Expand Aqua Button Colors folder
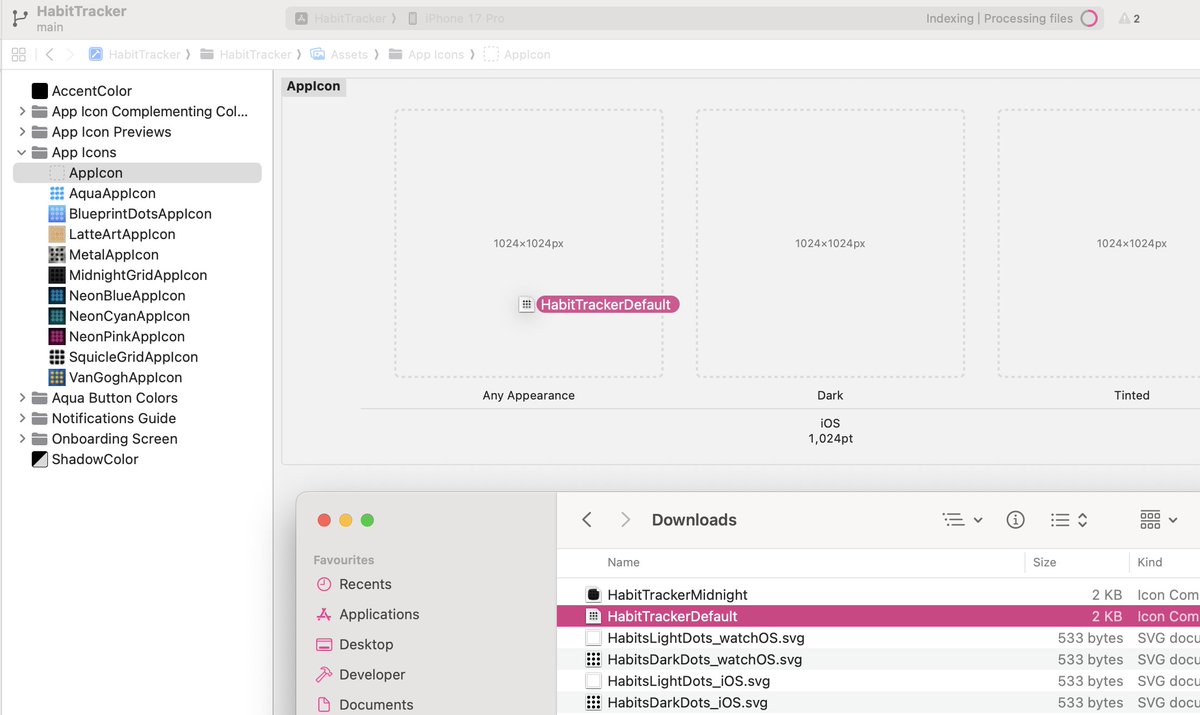The width and height of the screenshot is (1200, 715). pyautogui.click(x=22, y=398)
